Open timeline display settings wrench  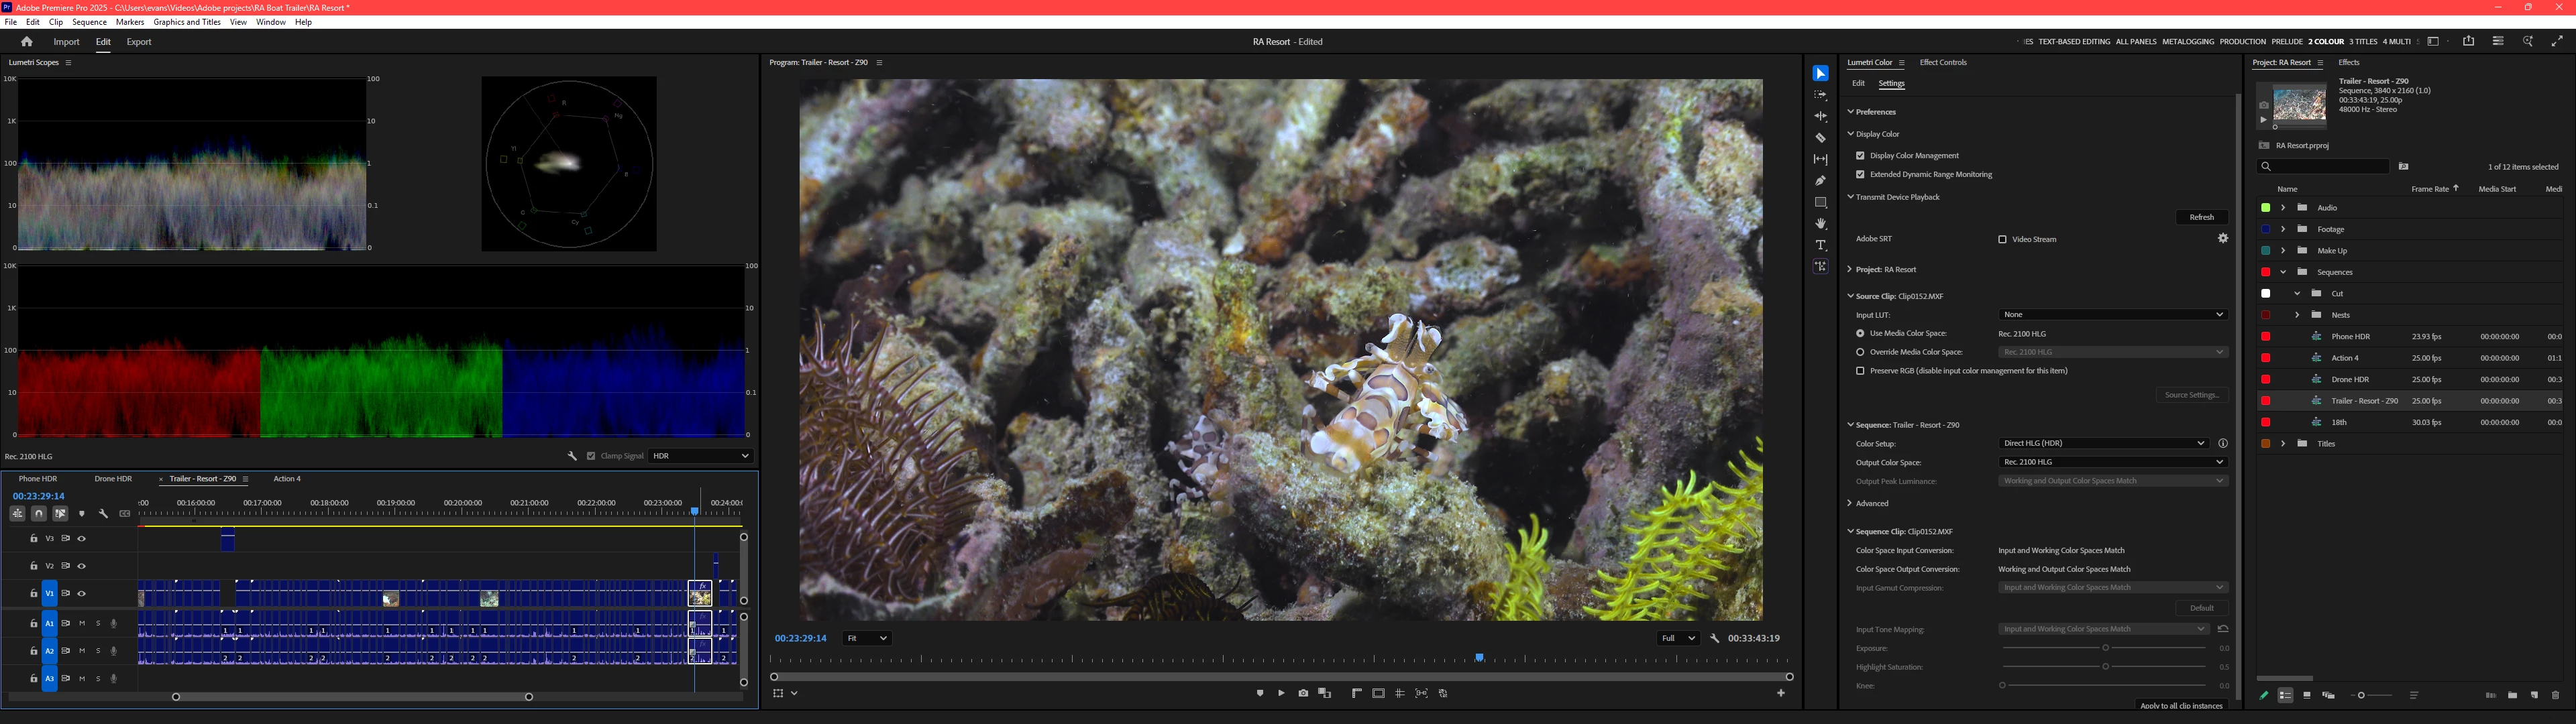point(103,513)
